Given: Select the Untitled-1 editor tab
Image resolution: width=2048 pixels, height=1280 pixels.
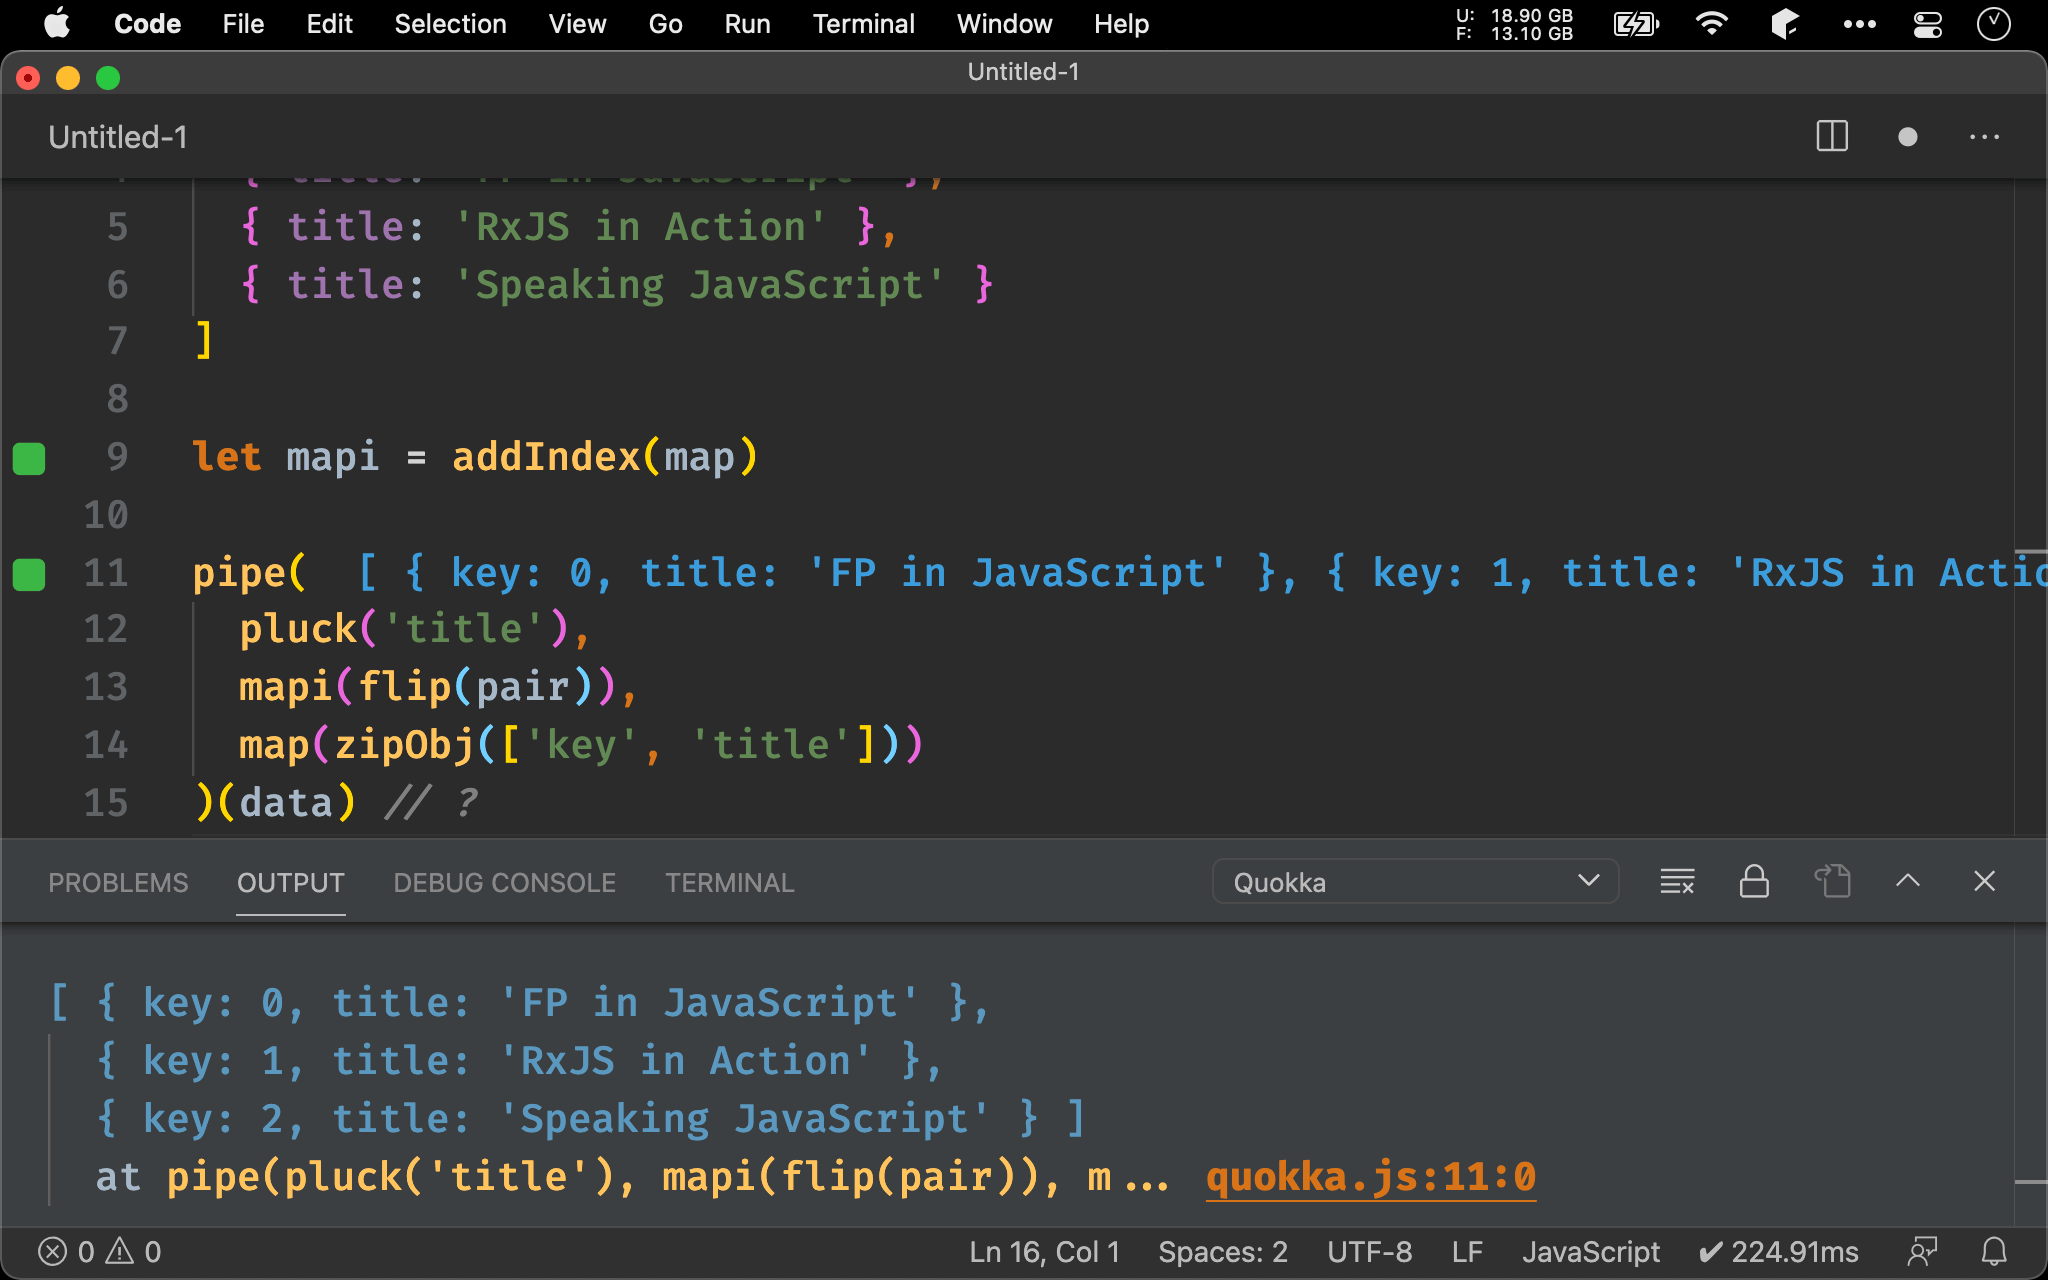Looking at the screenshot, I should (x=118, y=137).
